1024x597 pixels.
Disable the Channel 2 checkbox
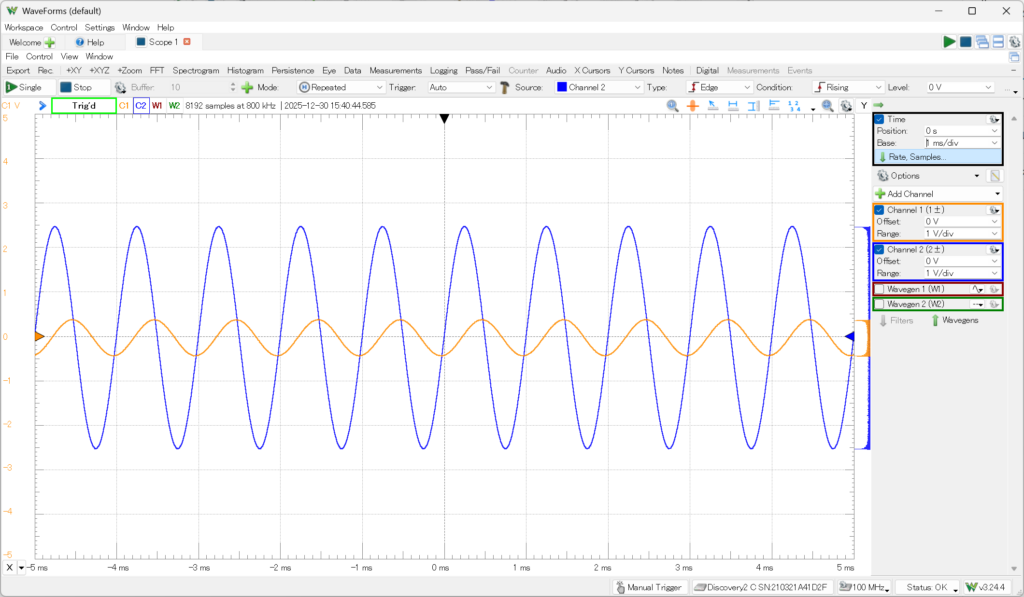click(x=880, y=249)
